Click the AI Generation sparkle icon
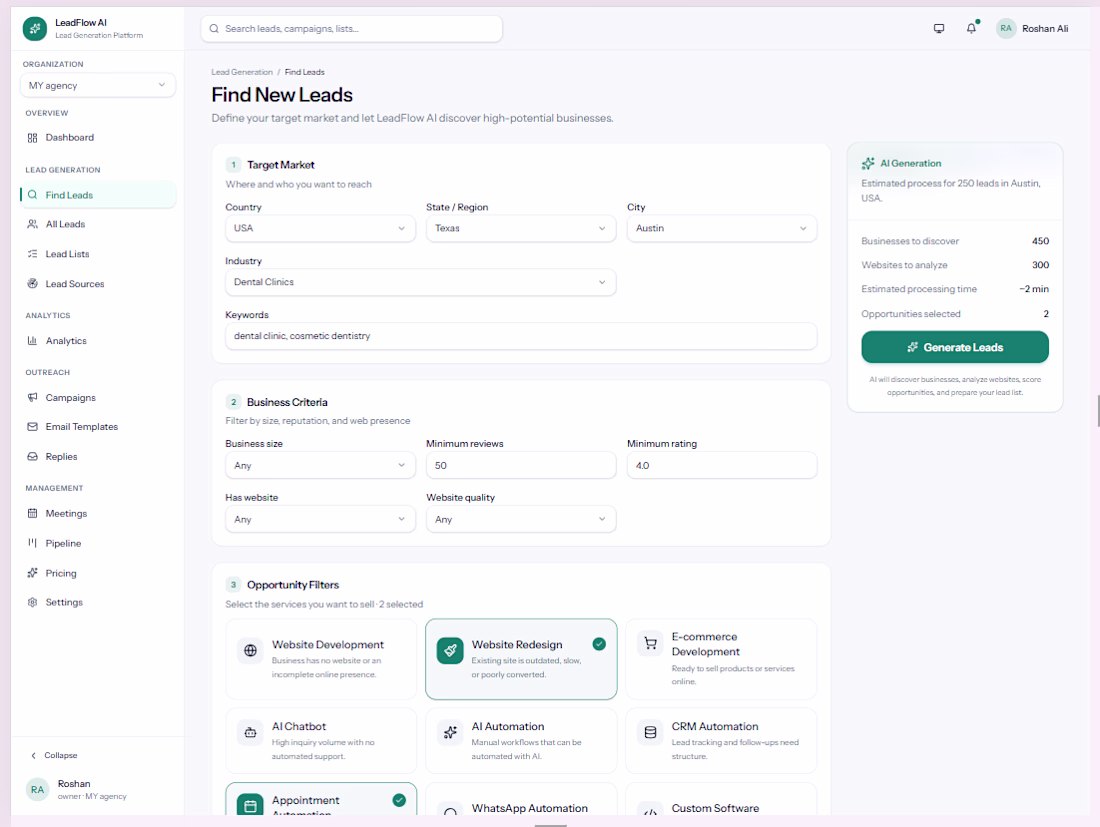 click(x=868, y=163)
